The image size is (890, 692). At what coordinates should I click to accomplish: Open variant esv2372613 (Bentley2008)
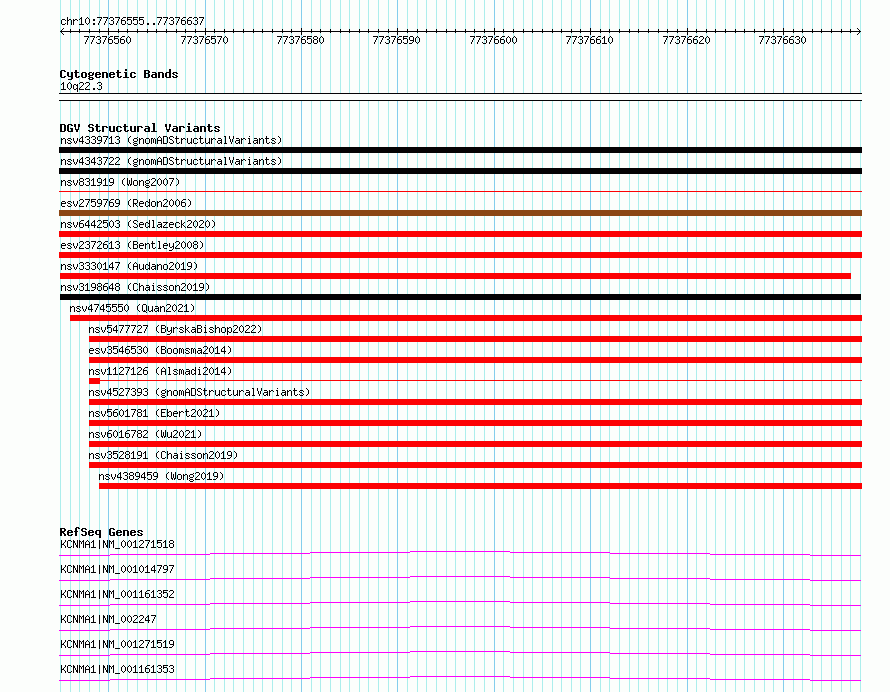coord(132,245)
